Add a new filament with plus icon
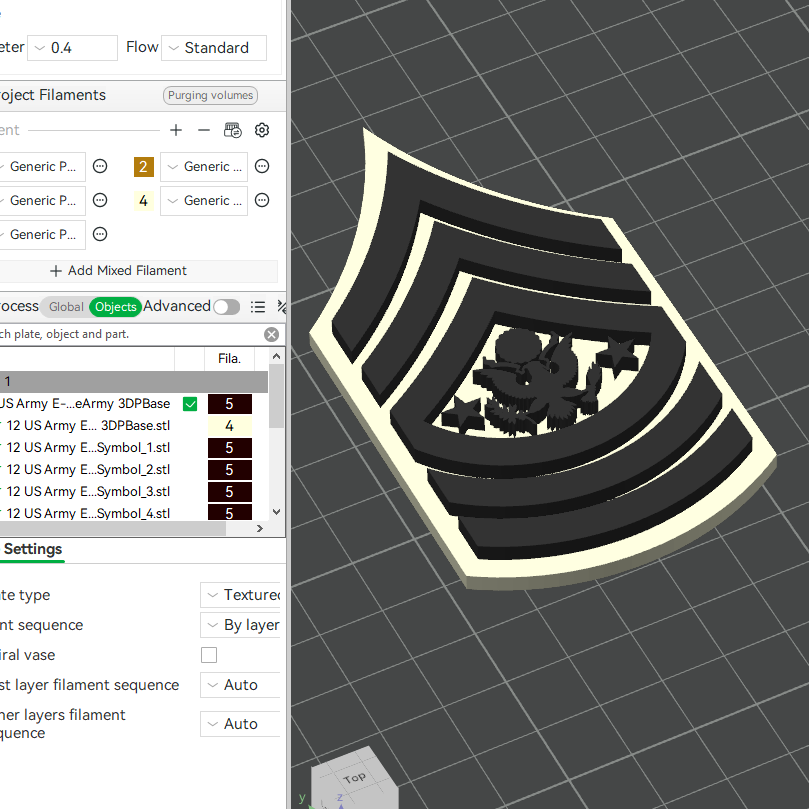 pos(175,130)
